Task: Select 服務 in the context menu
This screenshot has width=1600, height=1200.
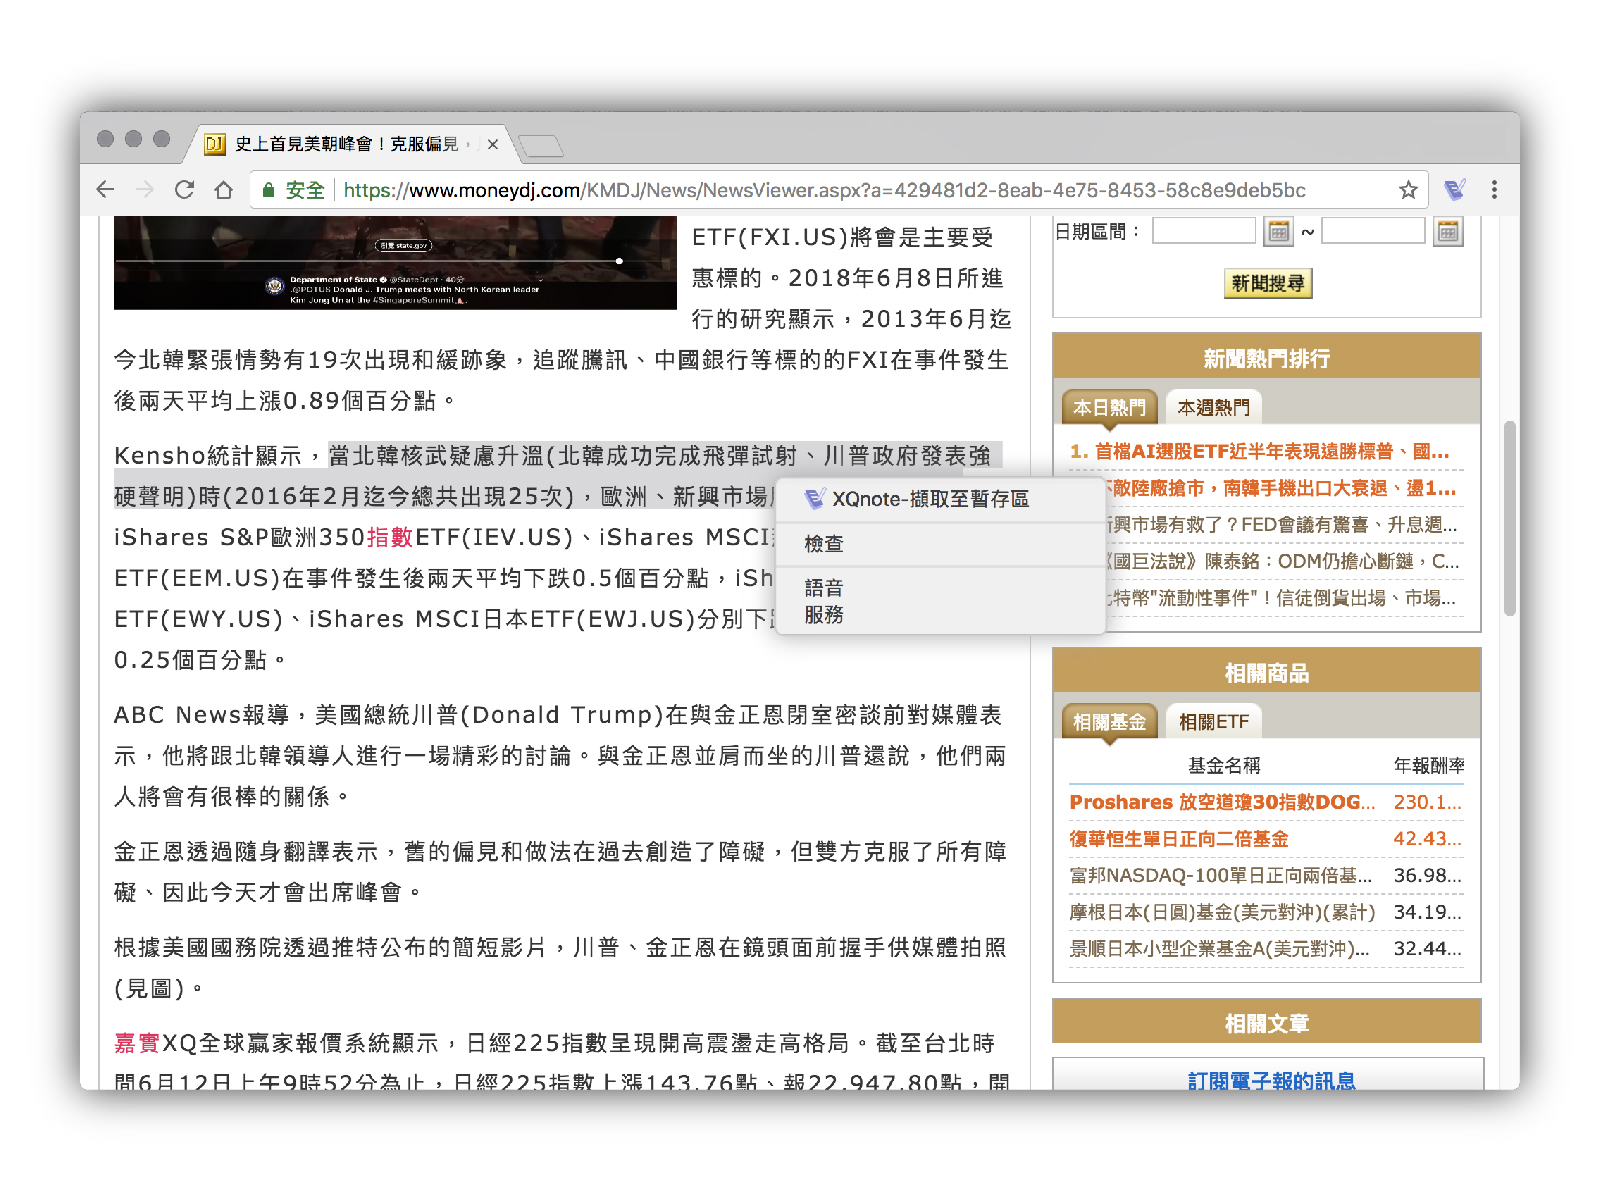Action: [940, 615]
